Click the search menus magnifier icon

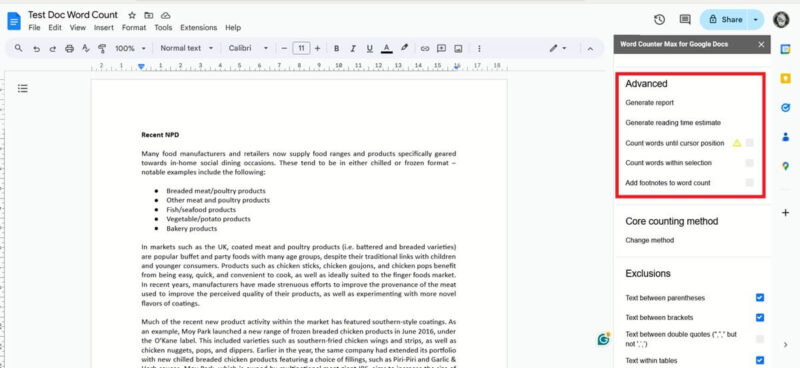[x=18, y=48]
